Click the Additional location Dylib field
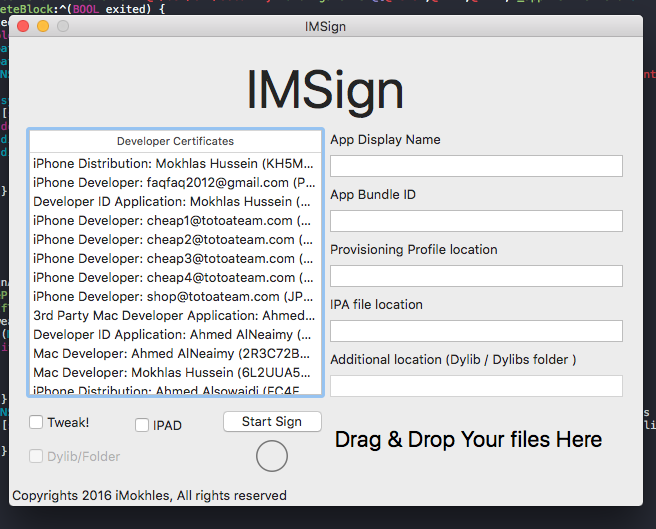The image size is (656, 529). point(476,386)
